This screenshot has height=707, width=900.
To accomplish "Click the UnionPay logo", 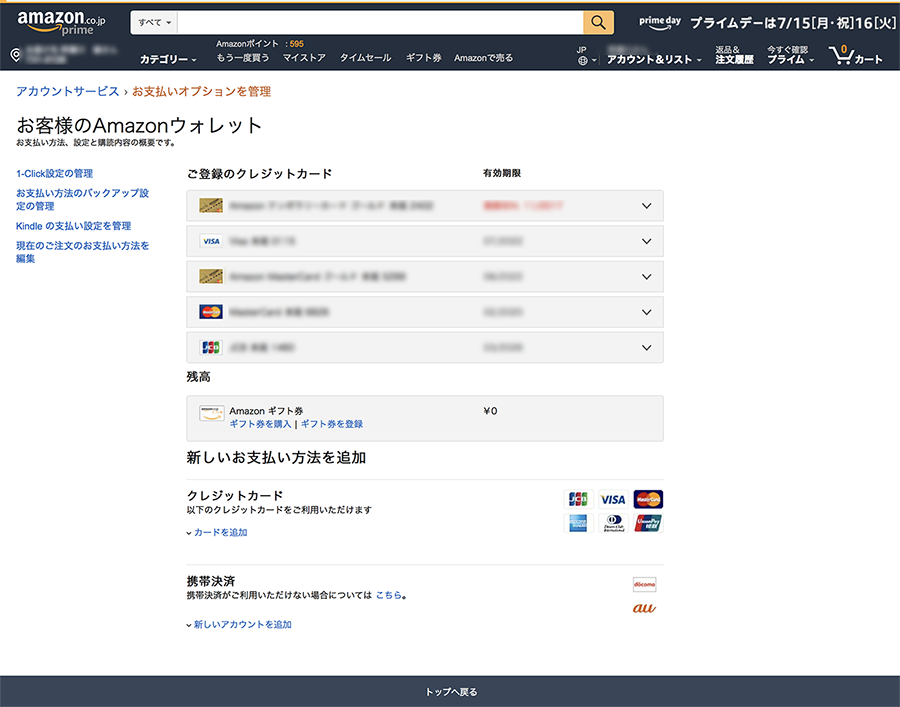I will click(648, 523).
